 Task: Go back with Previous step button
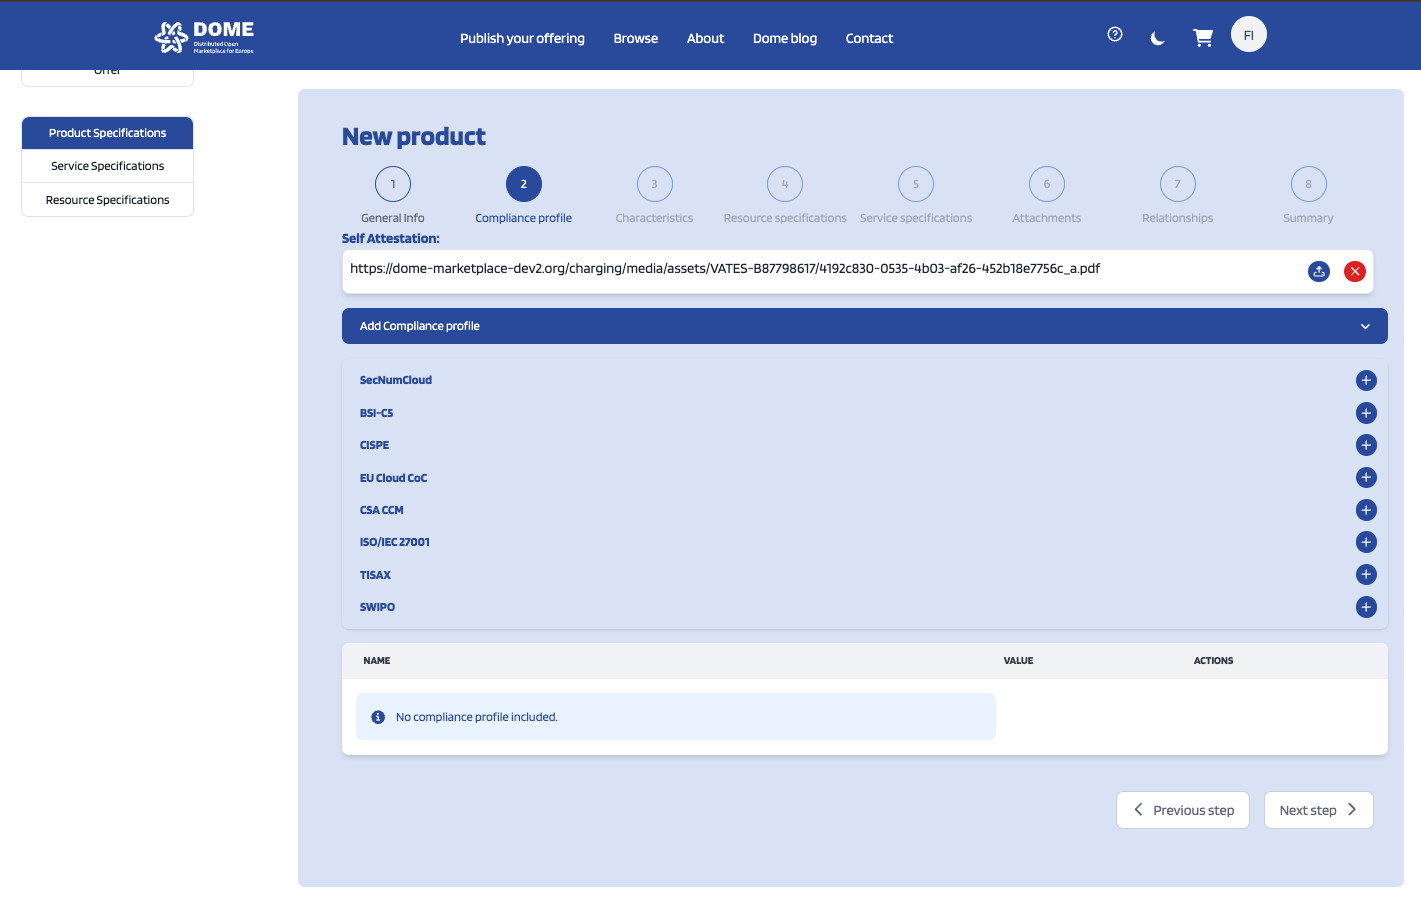[1182, 810]
